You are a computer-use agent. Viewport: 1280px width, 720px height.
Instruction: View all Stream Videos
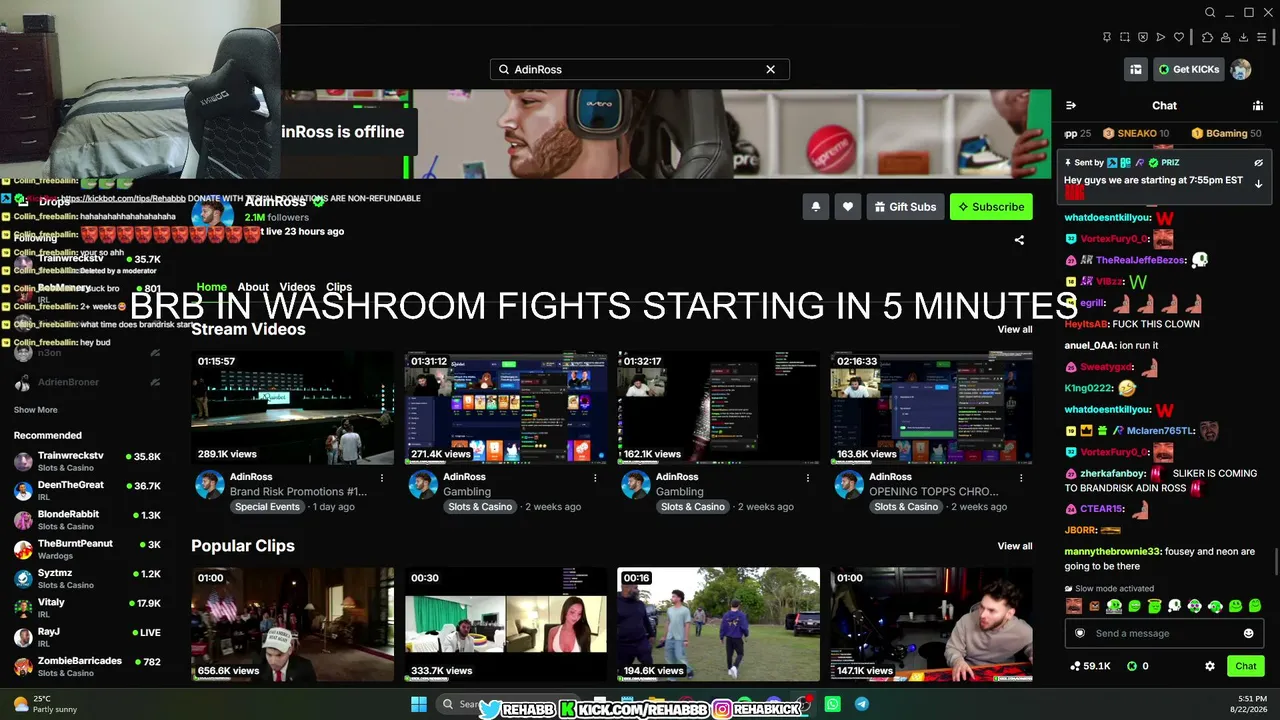[1015, 329]
